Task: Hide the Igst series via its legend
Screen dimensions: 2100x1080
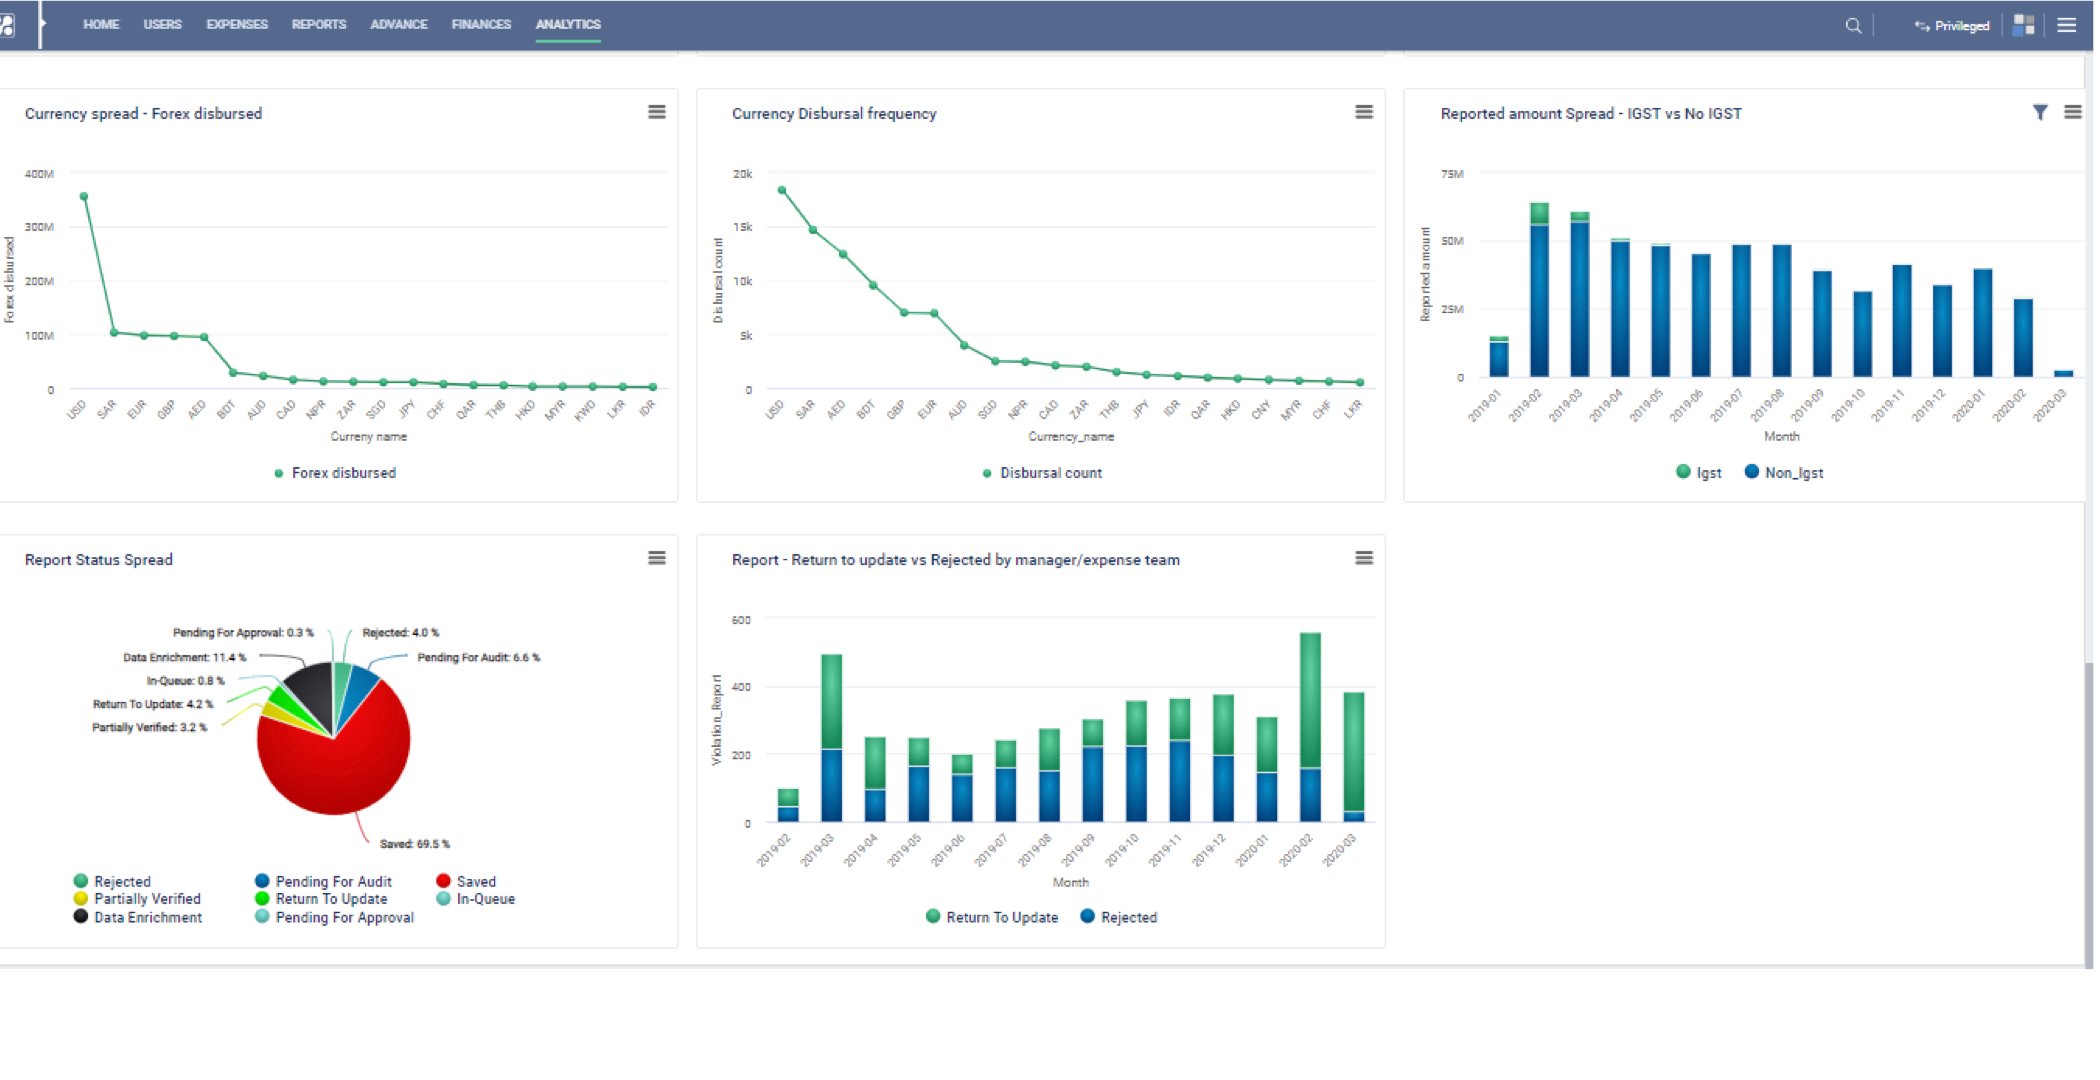Action: 1698,472
